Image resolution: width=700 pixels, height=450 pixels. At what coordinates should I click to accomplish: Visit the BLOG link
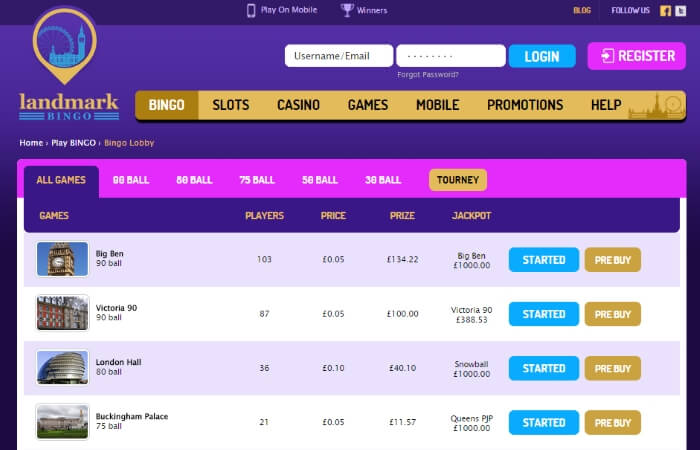point(582,10)
